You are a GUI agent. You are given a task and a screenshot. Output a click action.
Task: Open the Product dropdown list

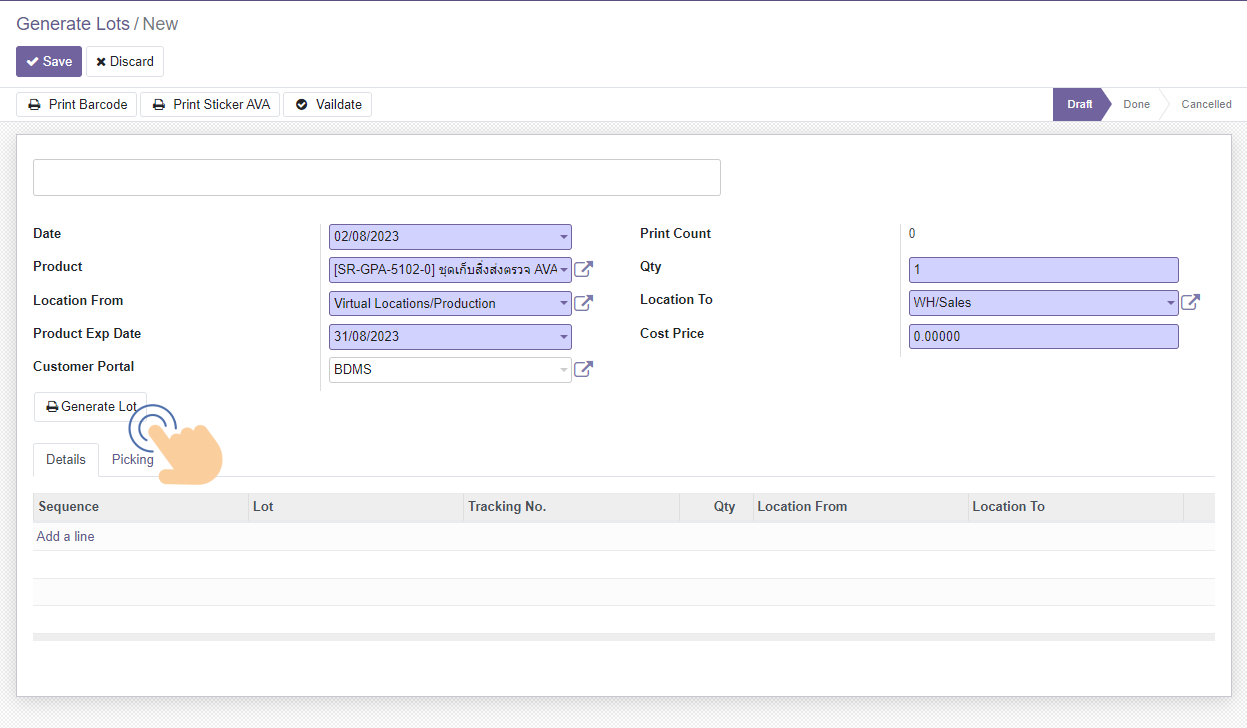[564, 270]
